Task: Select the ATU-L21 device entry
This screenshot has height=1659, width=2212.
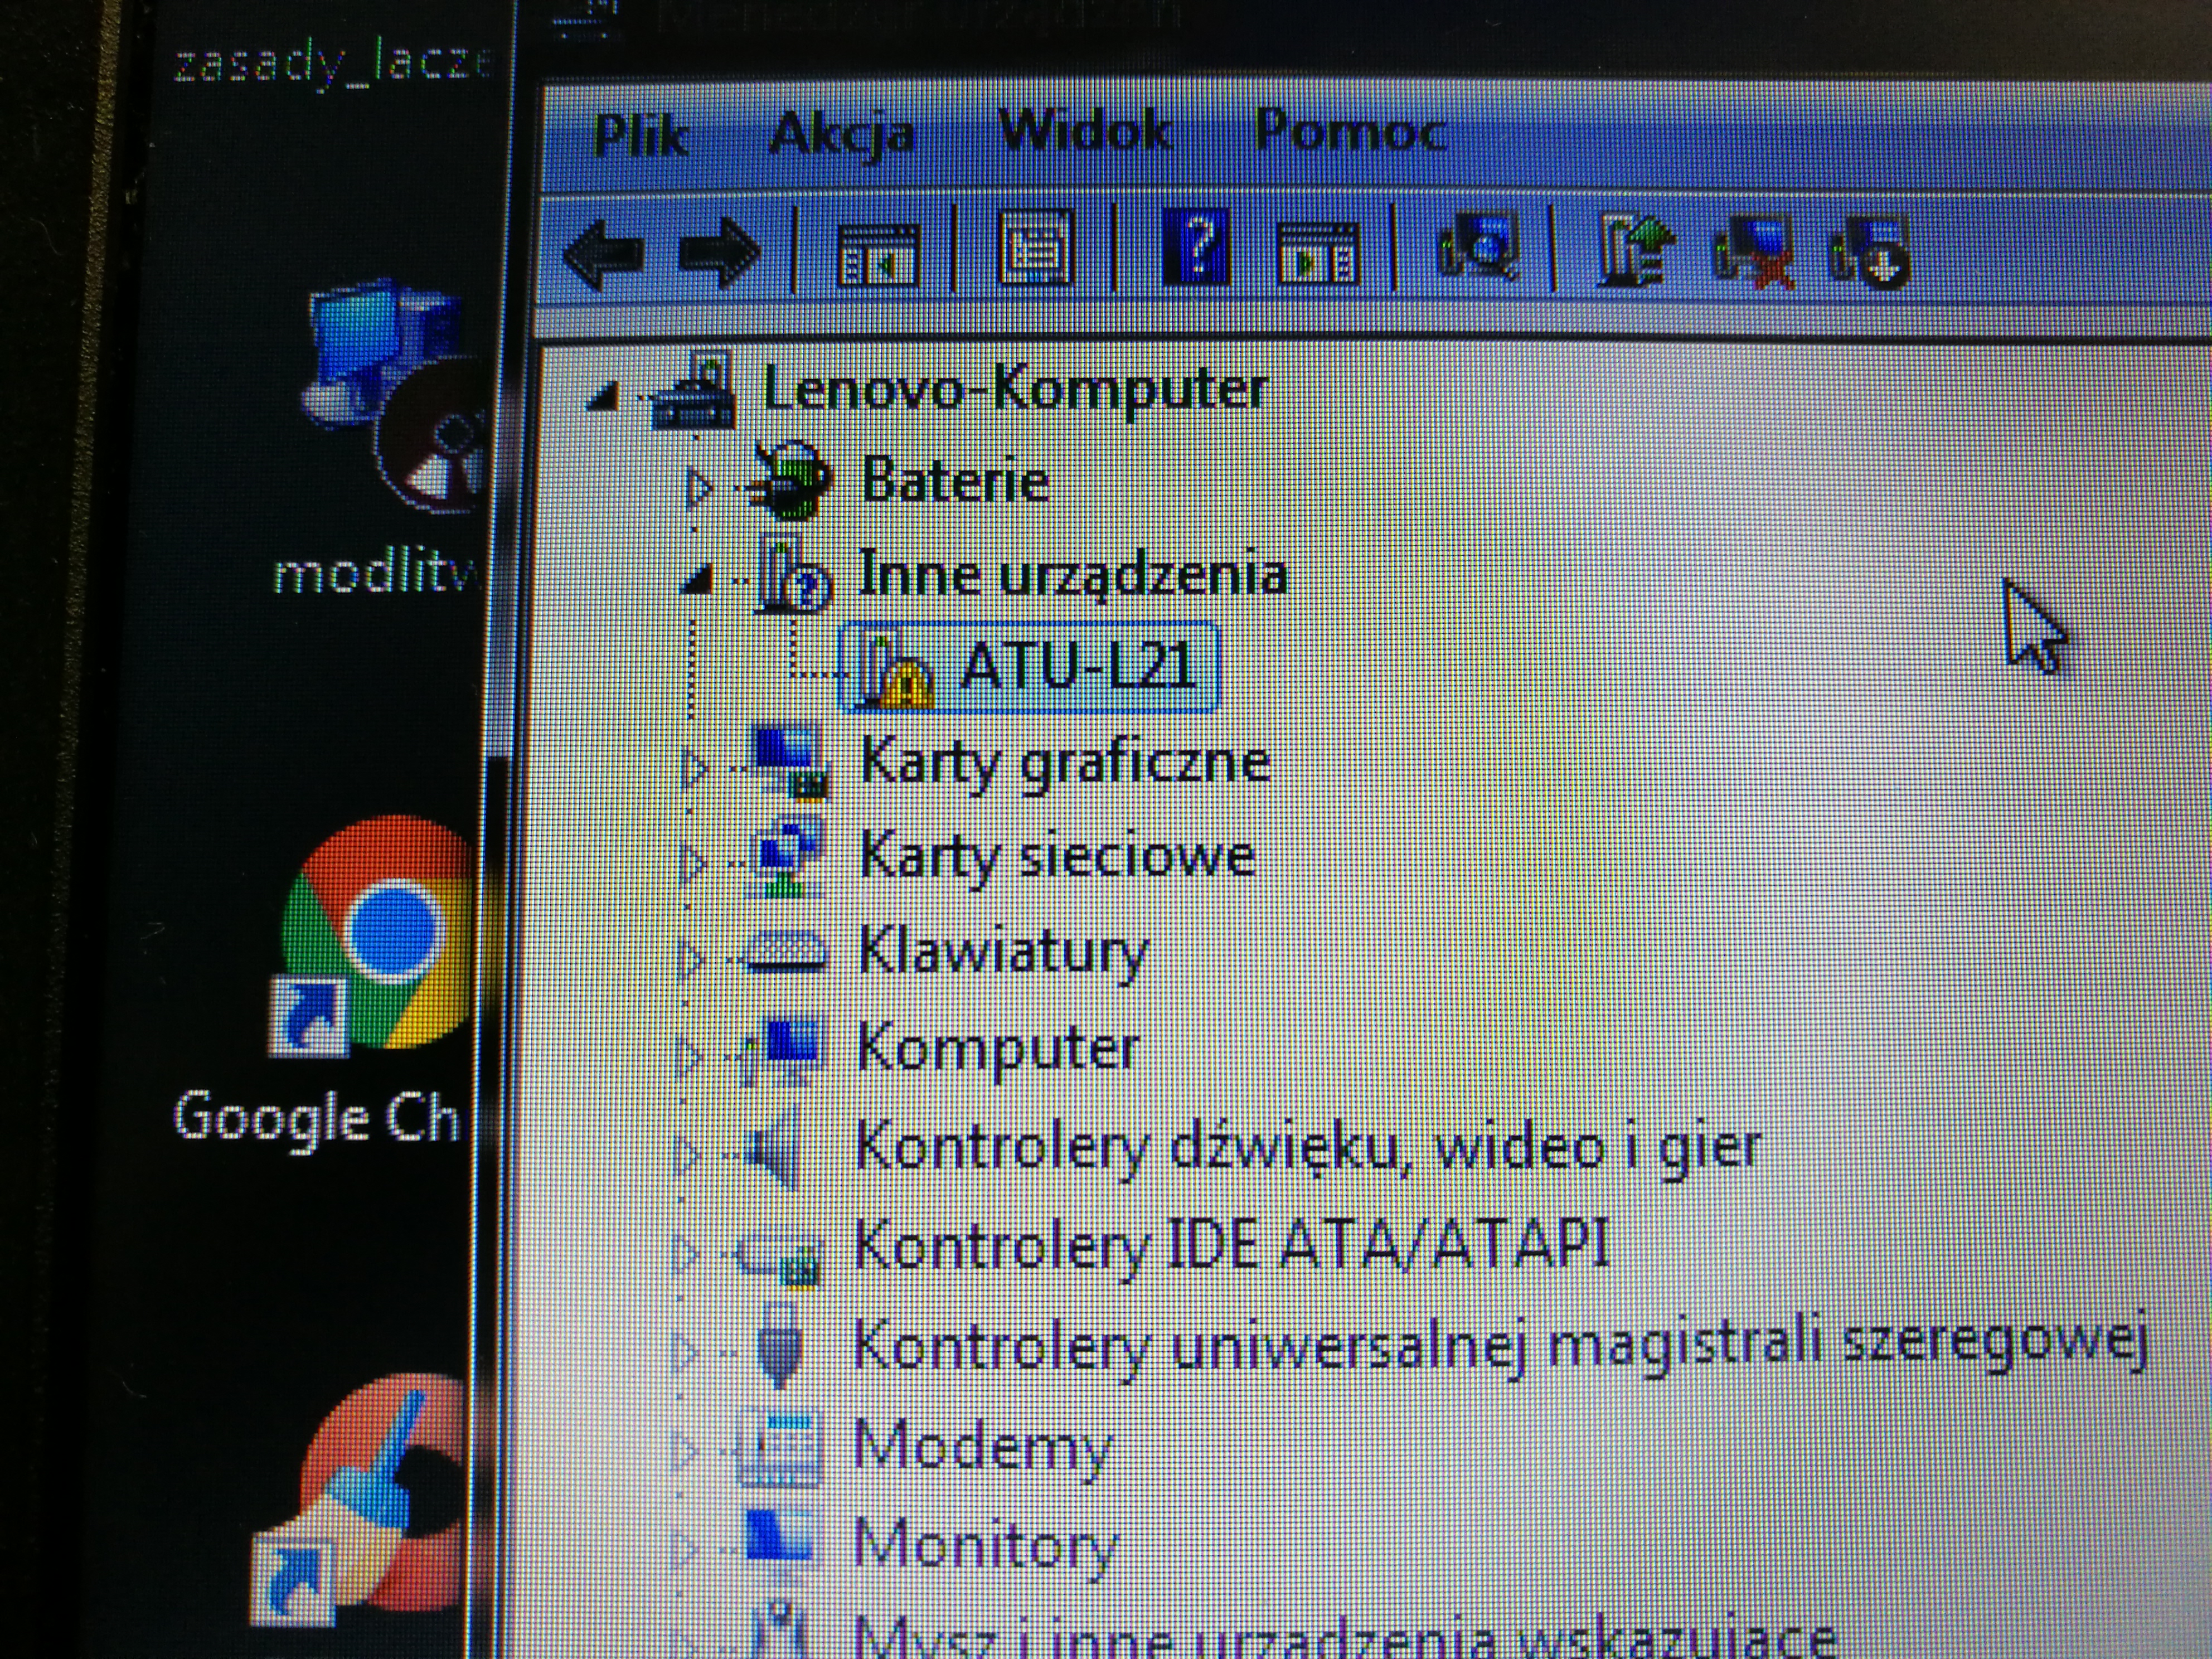Action: tap(1030, 666)
